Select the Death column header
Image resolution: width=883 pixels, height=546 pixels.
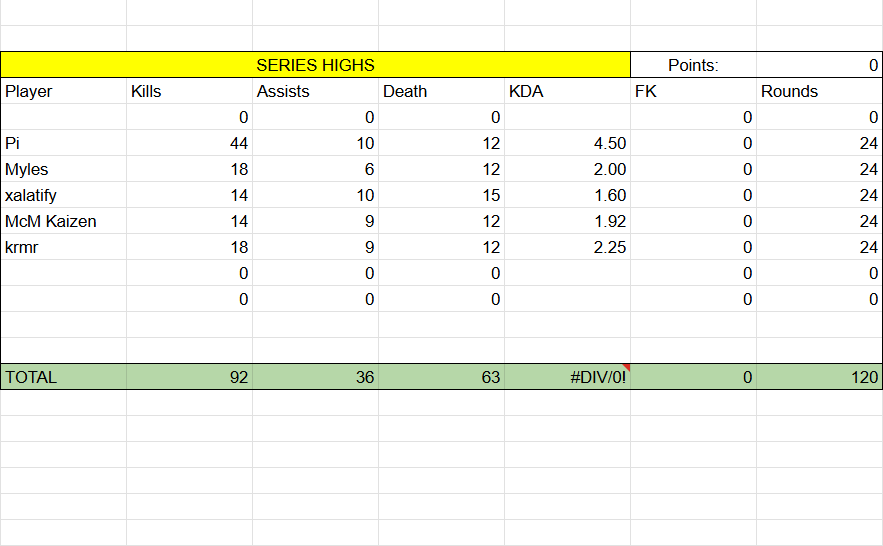click(442, 91)
